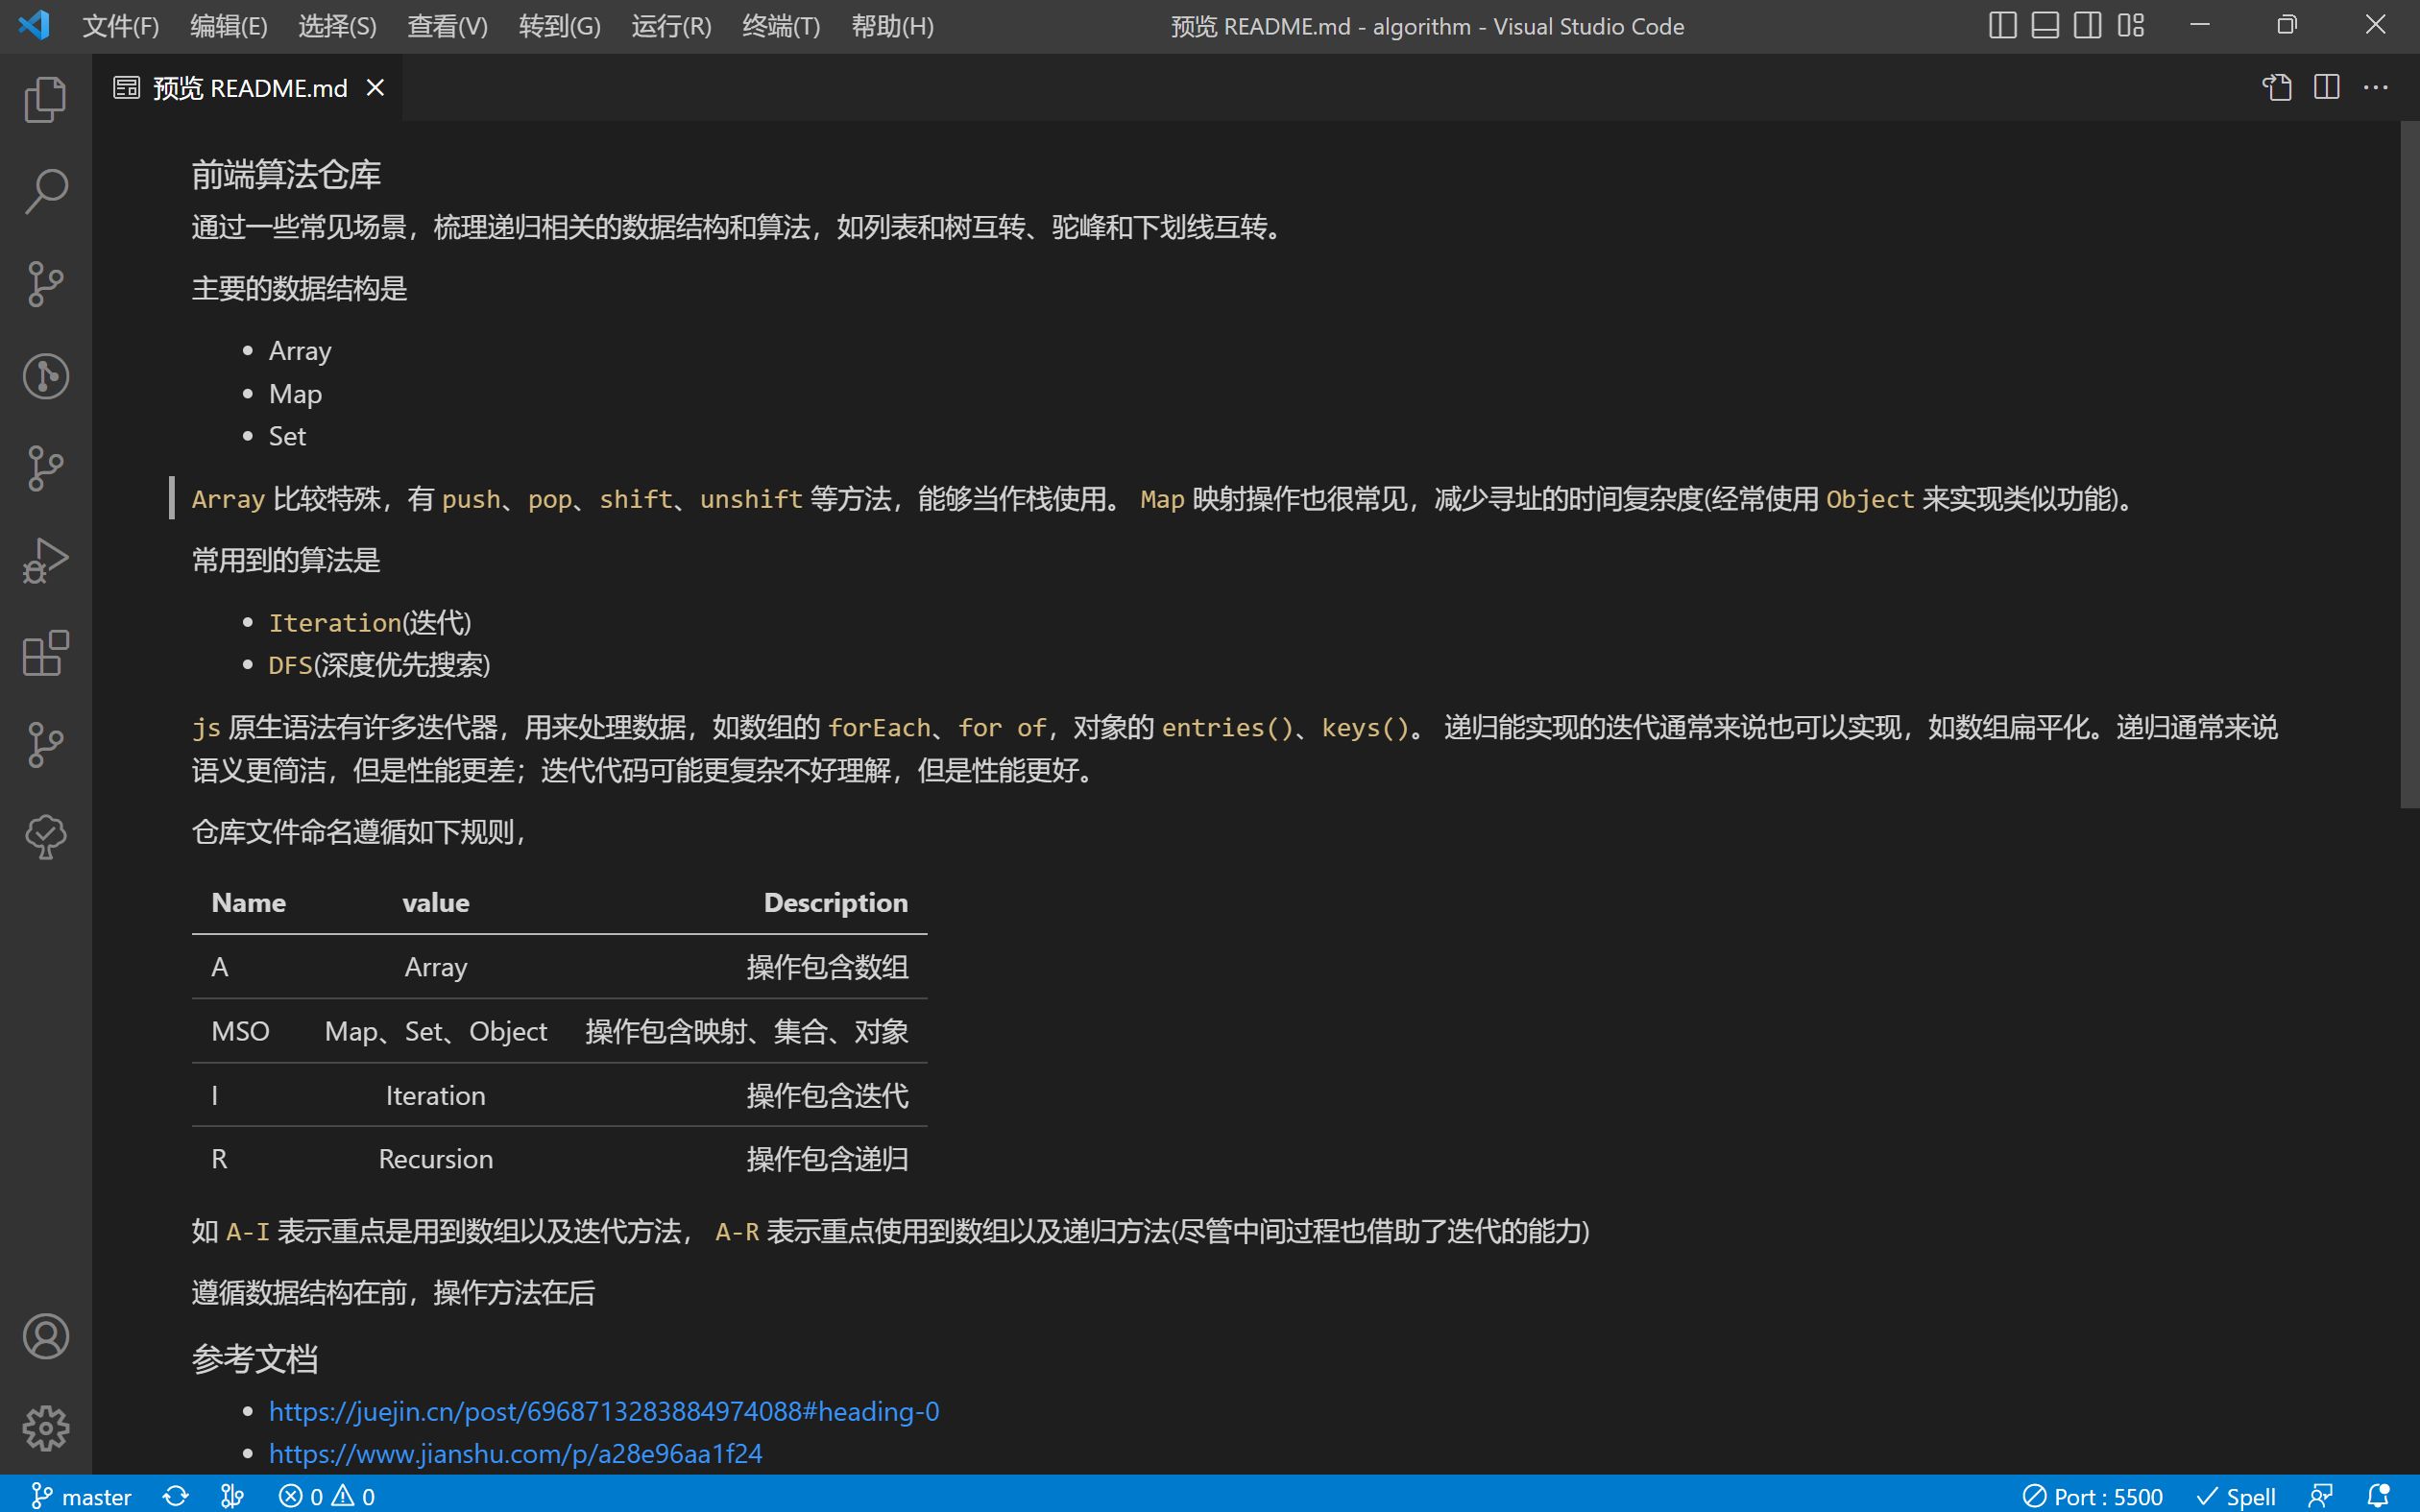Viewport: 2420px width, 1512px height.
Task: Click the DFS(深度优先搜索) list item
Action: click(x=380, y=665)
